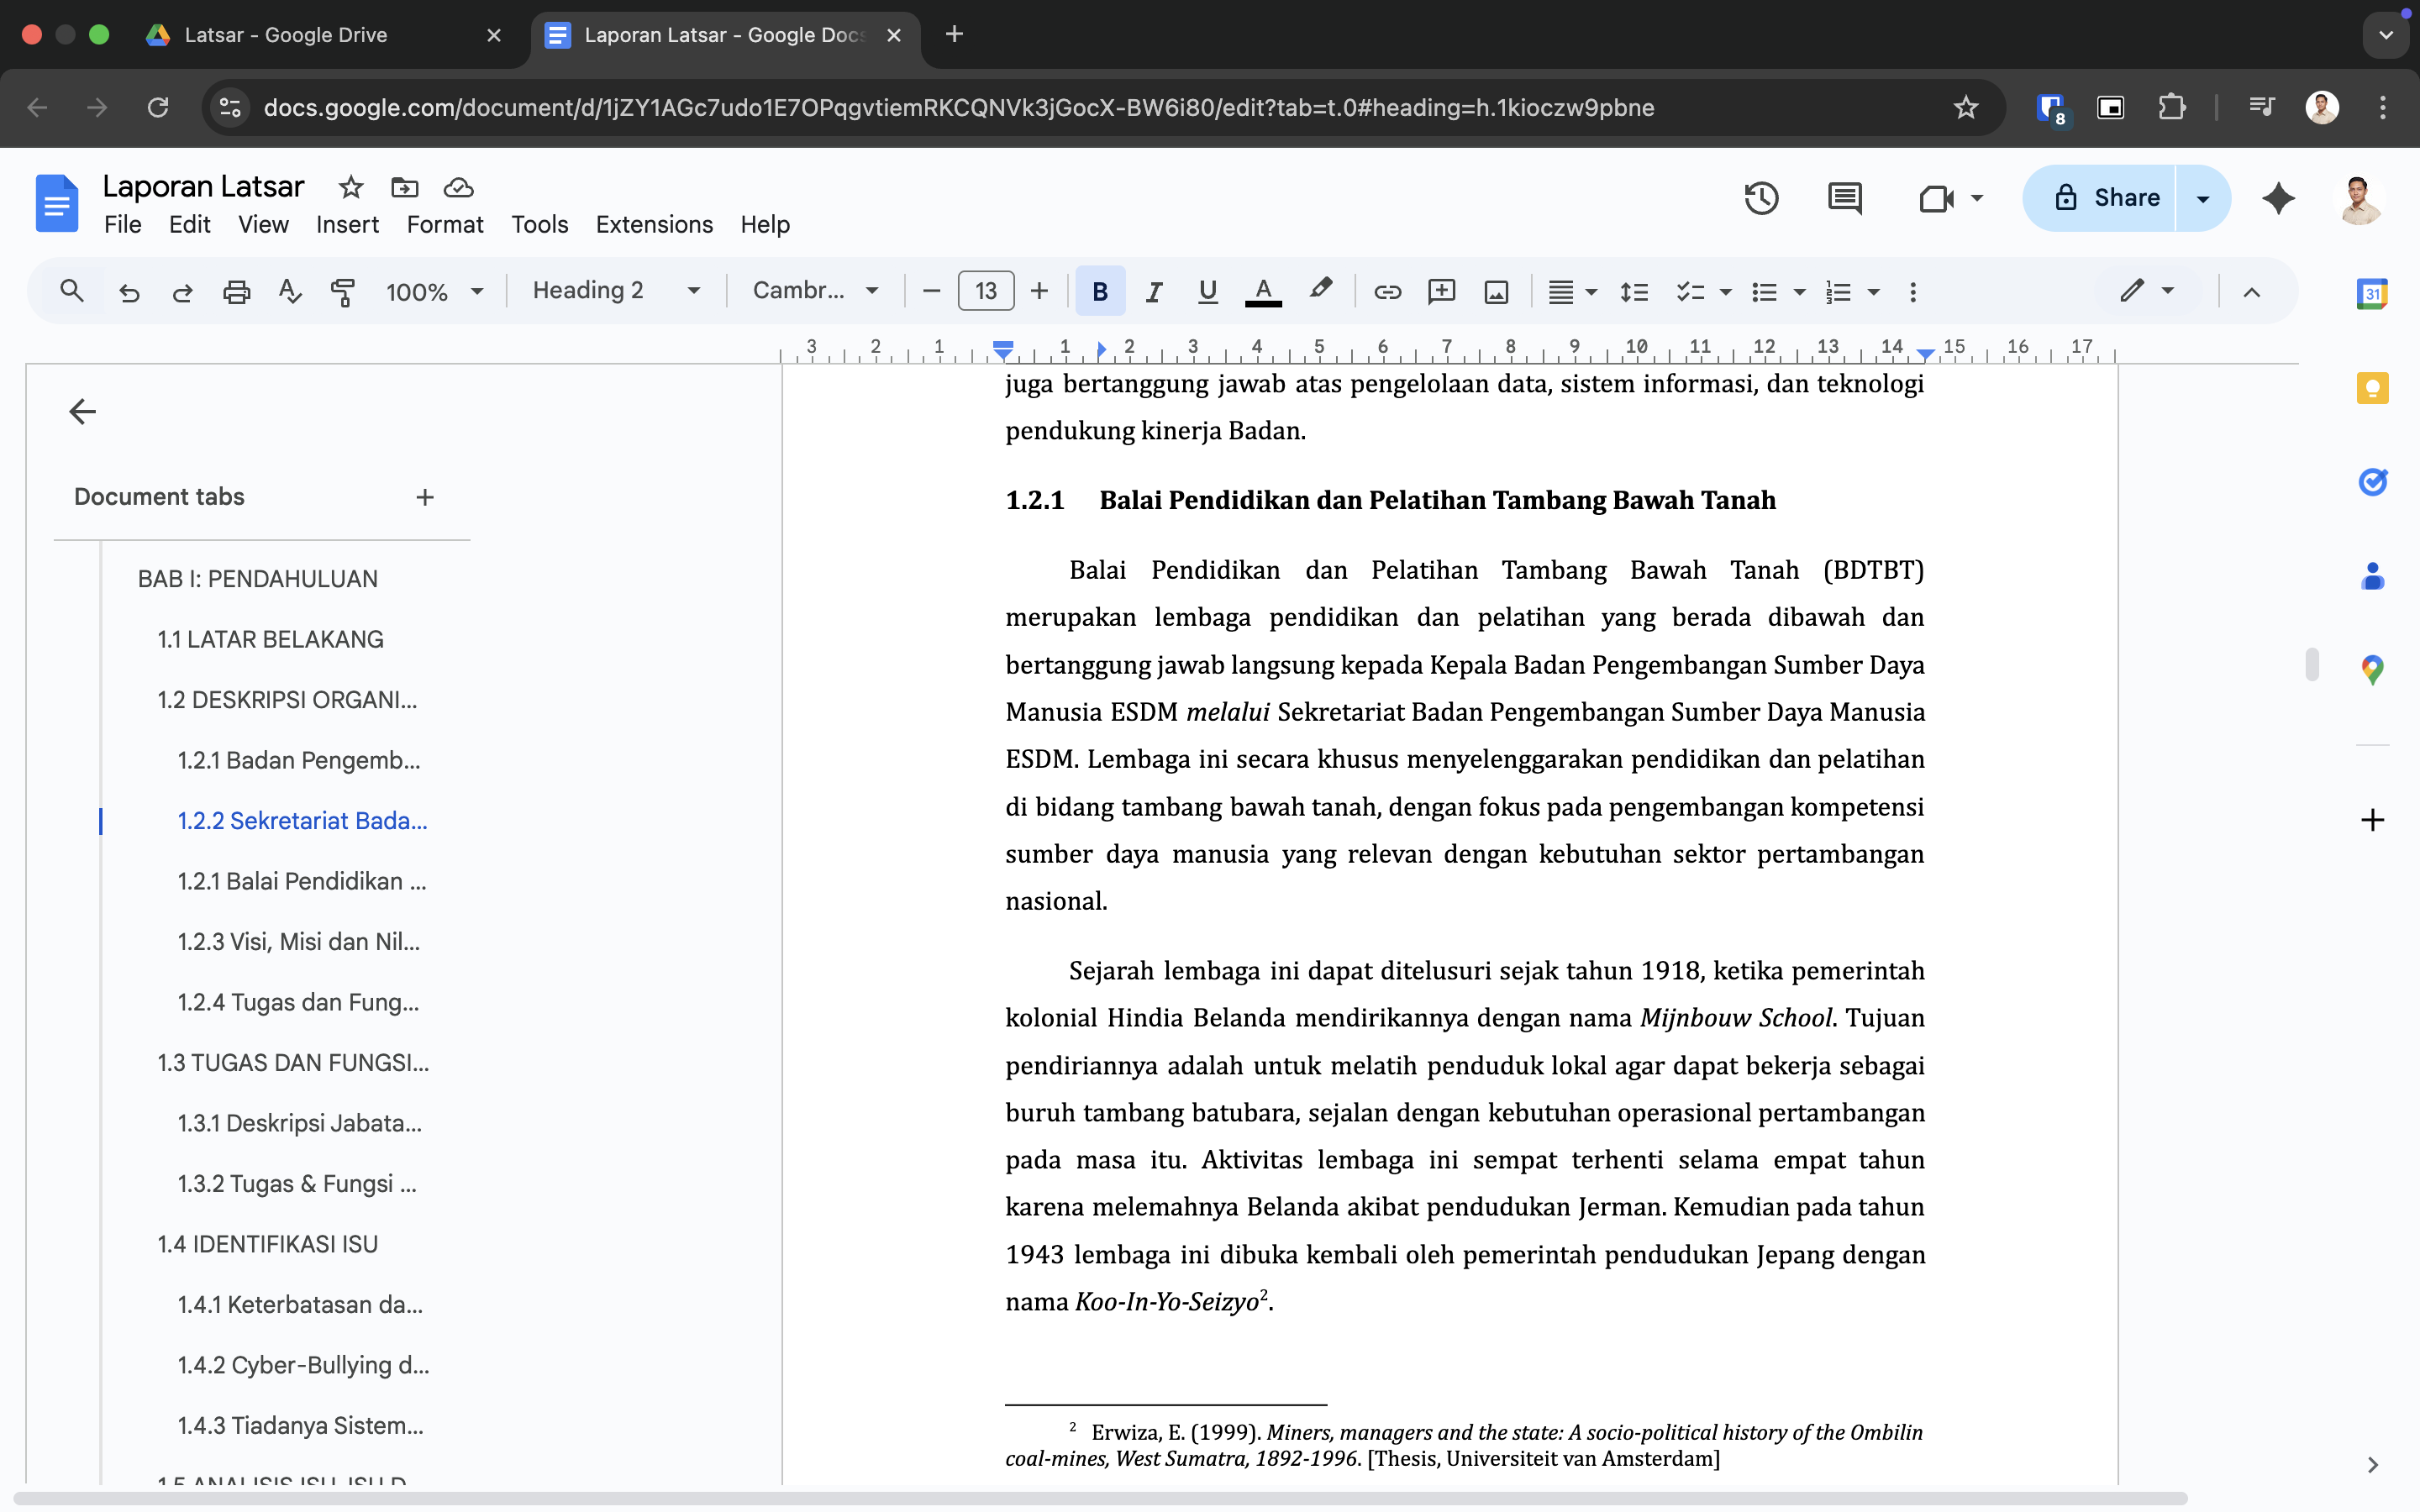The height and width of the screenshot is (1512, 2420).
Task: Open the Heading 2 style dropdown
Action: tap(615, 291)
